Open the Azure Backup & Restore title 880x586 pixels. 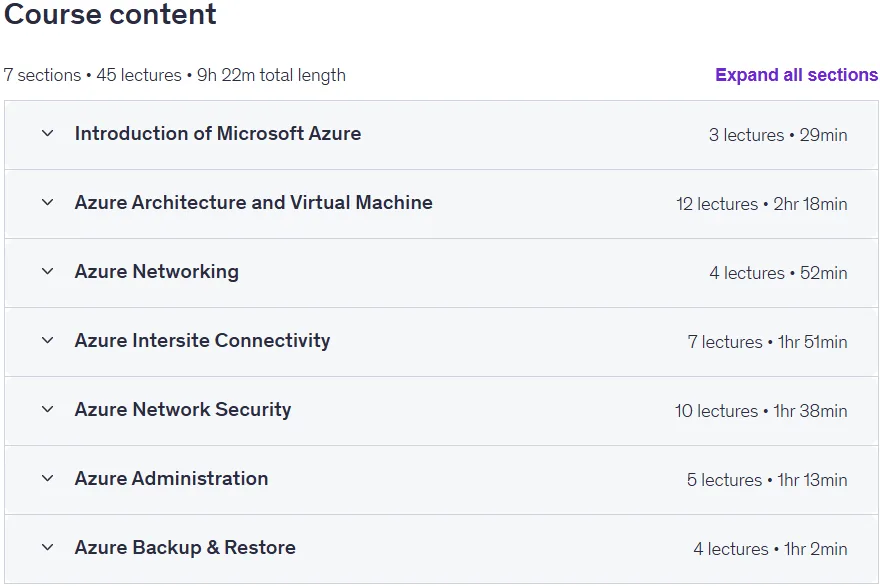(185, 548)
